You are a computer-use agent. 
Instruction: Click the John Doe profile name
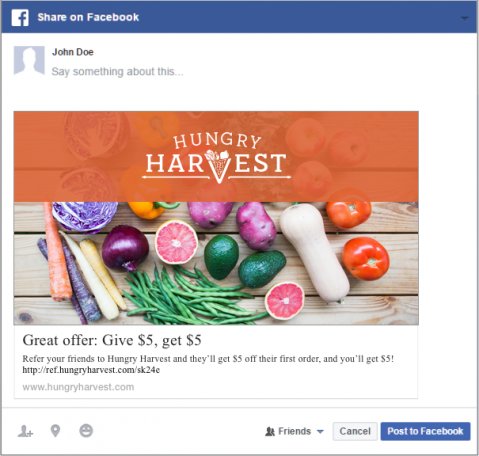(73, 52)
